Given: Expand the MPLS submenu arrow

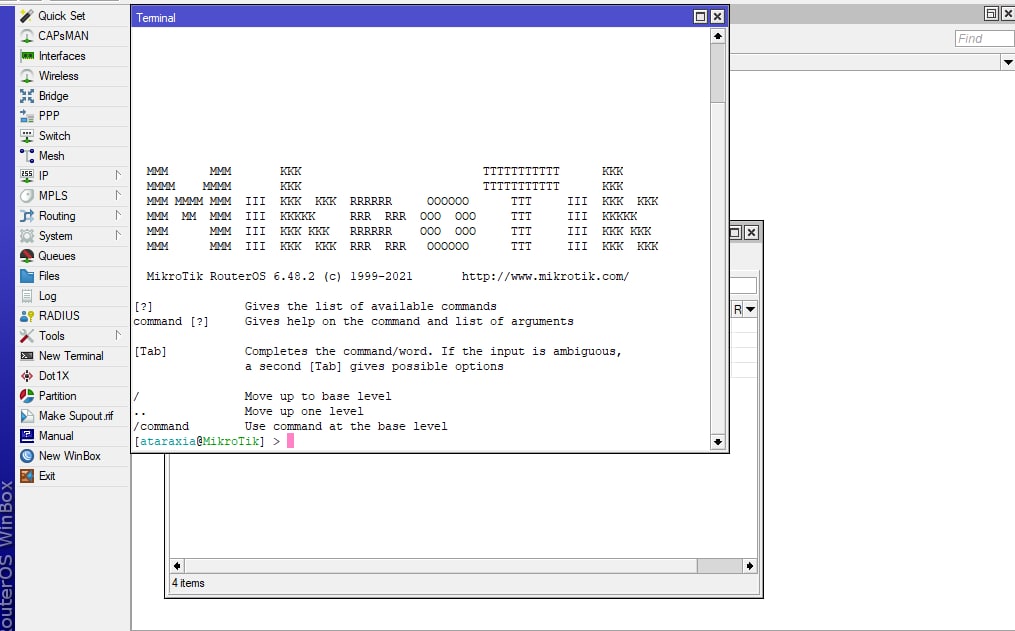Looking at the screenshot, I should [x=118, y=195].
